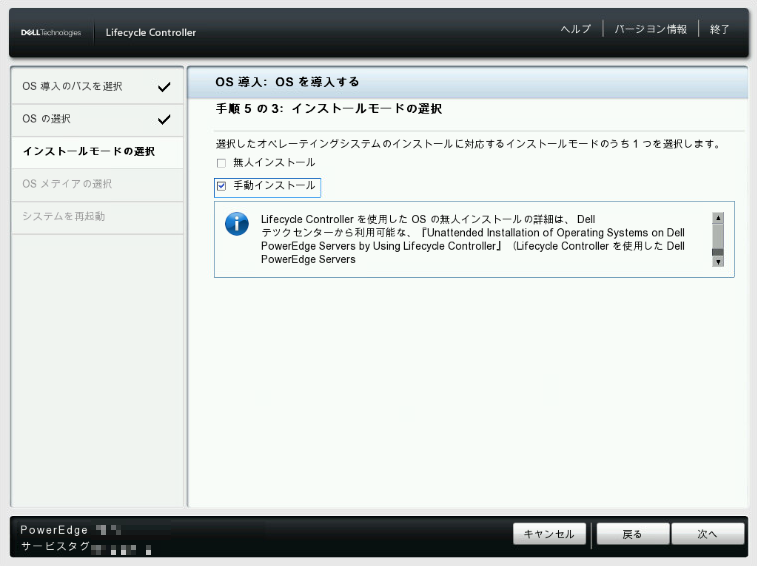The width and height of the screenshot is (757, 566).
Task: Select インストールモードの選択 step
Action: coord(97,152)
